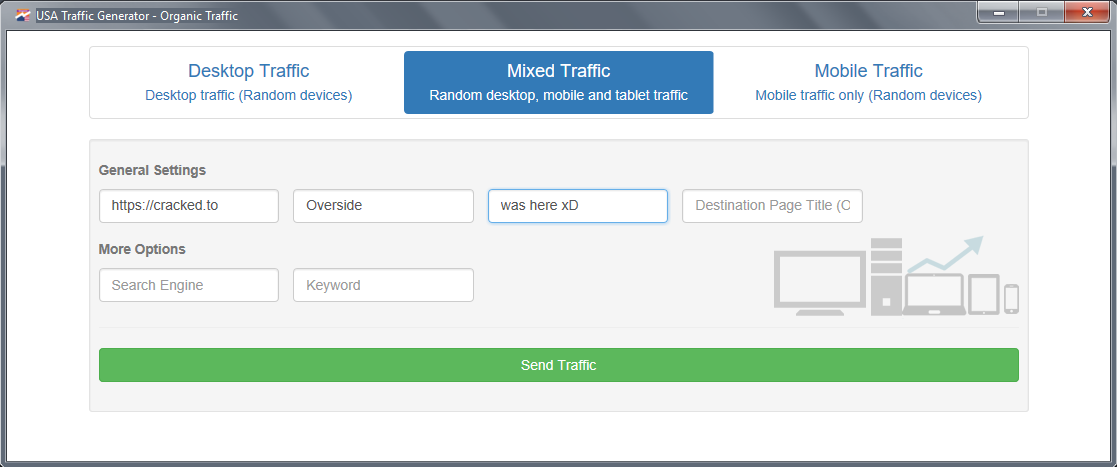The height and width of the screenshot is (467, 1117).
Task: Minimize the USA Traffic Generator window
Action: (999, 12)
